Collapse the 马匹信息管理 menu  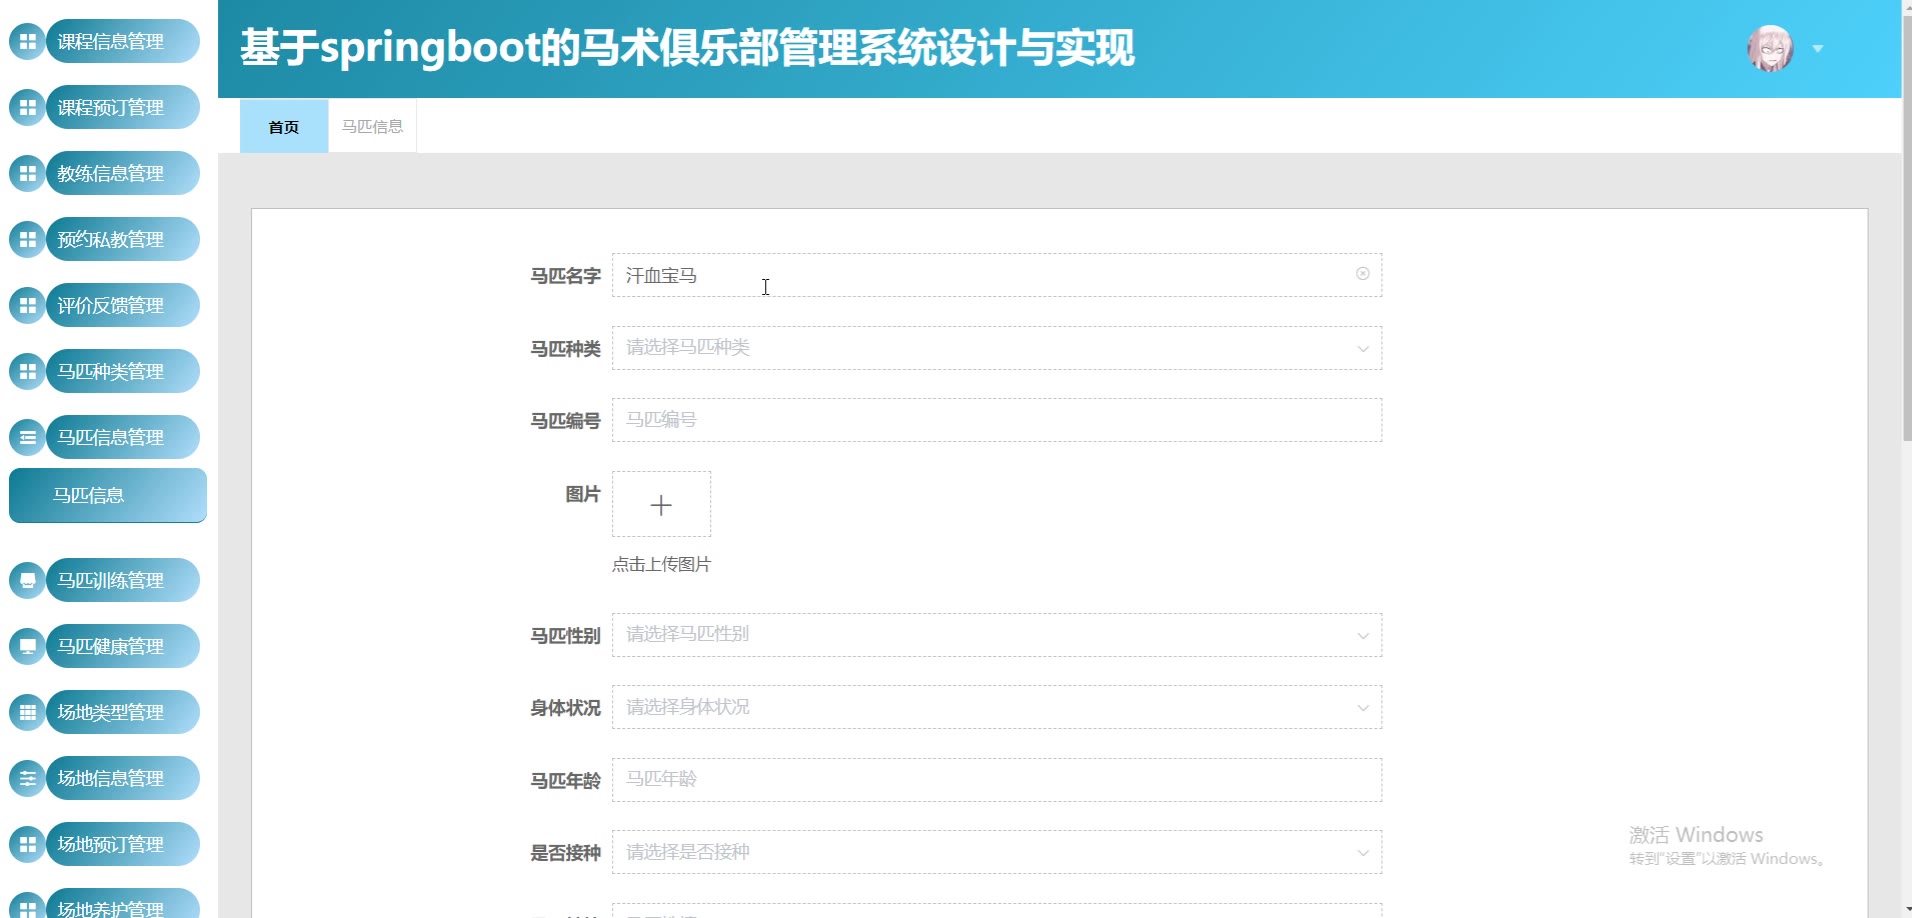click(x=123, y=437)
